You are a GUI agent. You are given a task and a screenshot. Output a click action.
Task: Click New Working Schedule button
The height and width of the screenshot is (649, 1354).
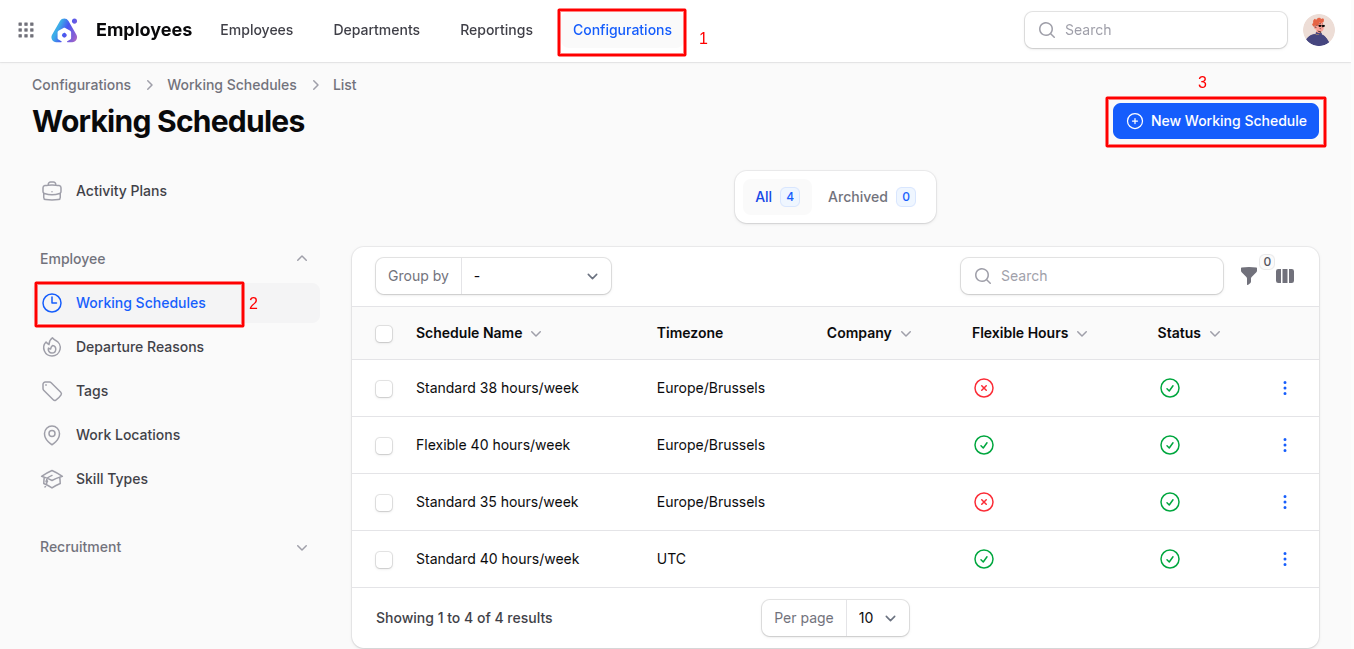1215,121
